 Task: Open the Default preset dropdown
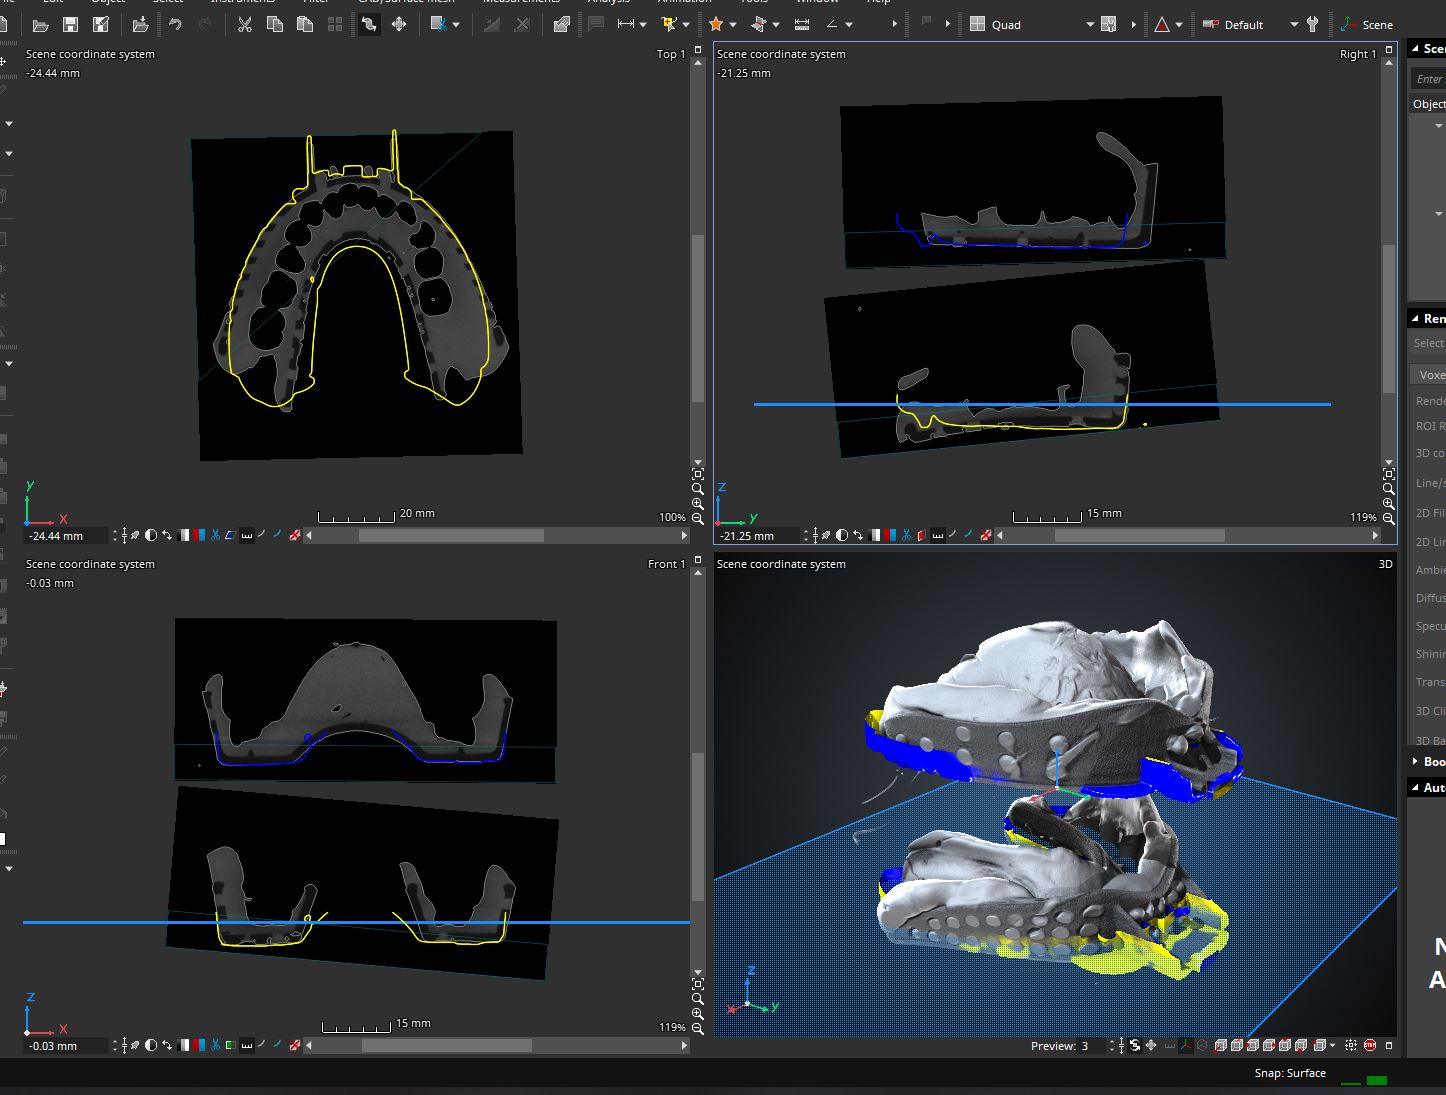(x=1293, y=25)
